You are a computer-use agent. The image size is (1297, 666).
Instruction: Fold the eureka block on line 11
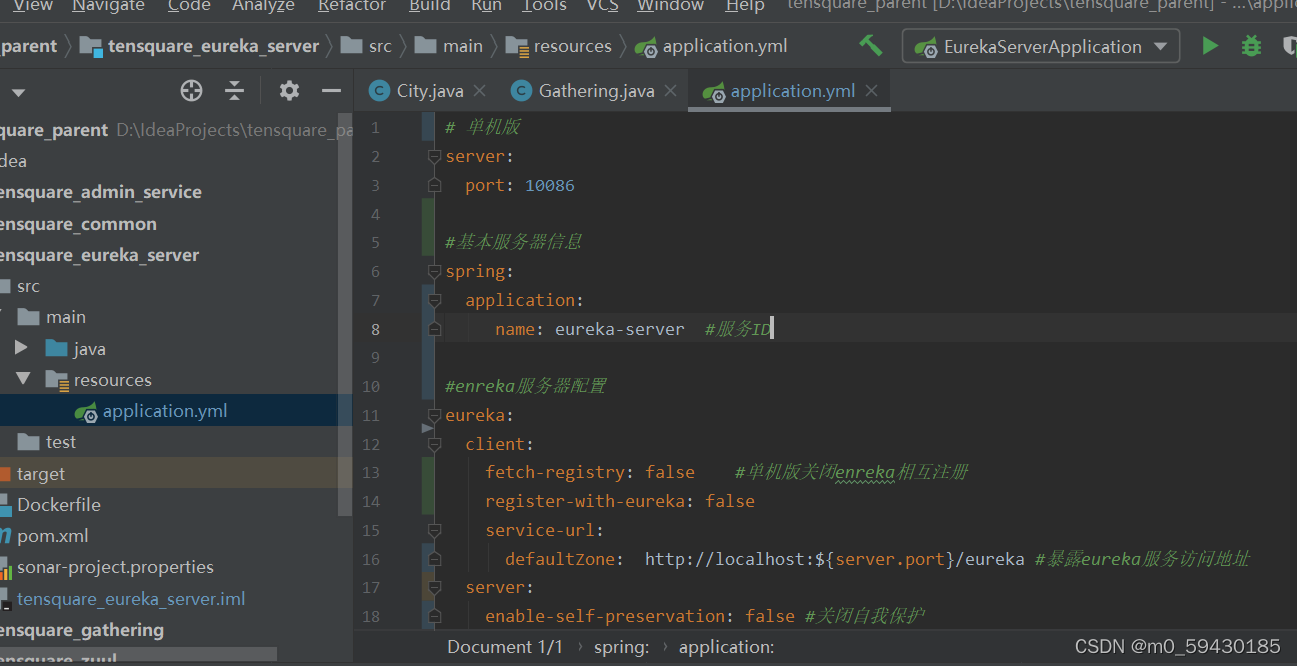pos(434,415)
